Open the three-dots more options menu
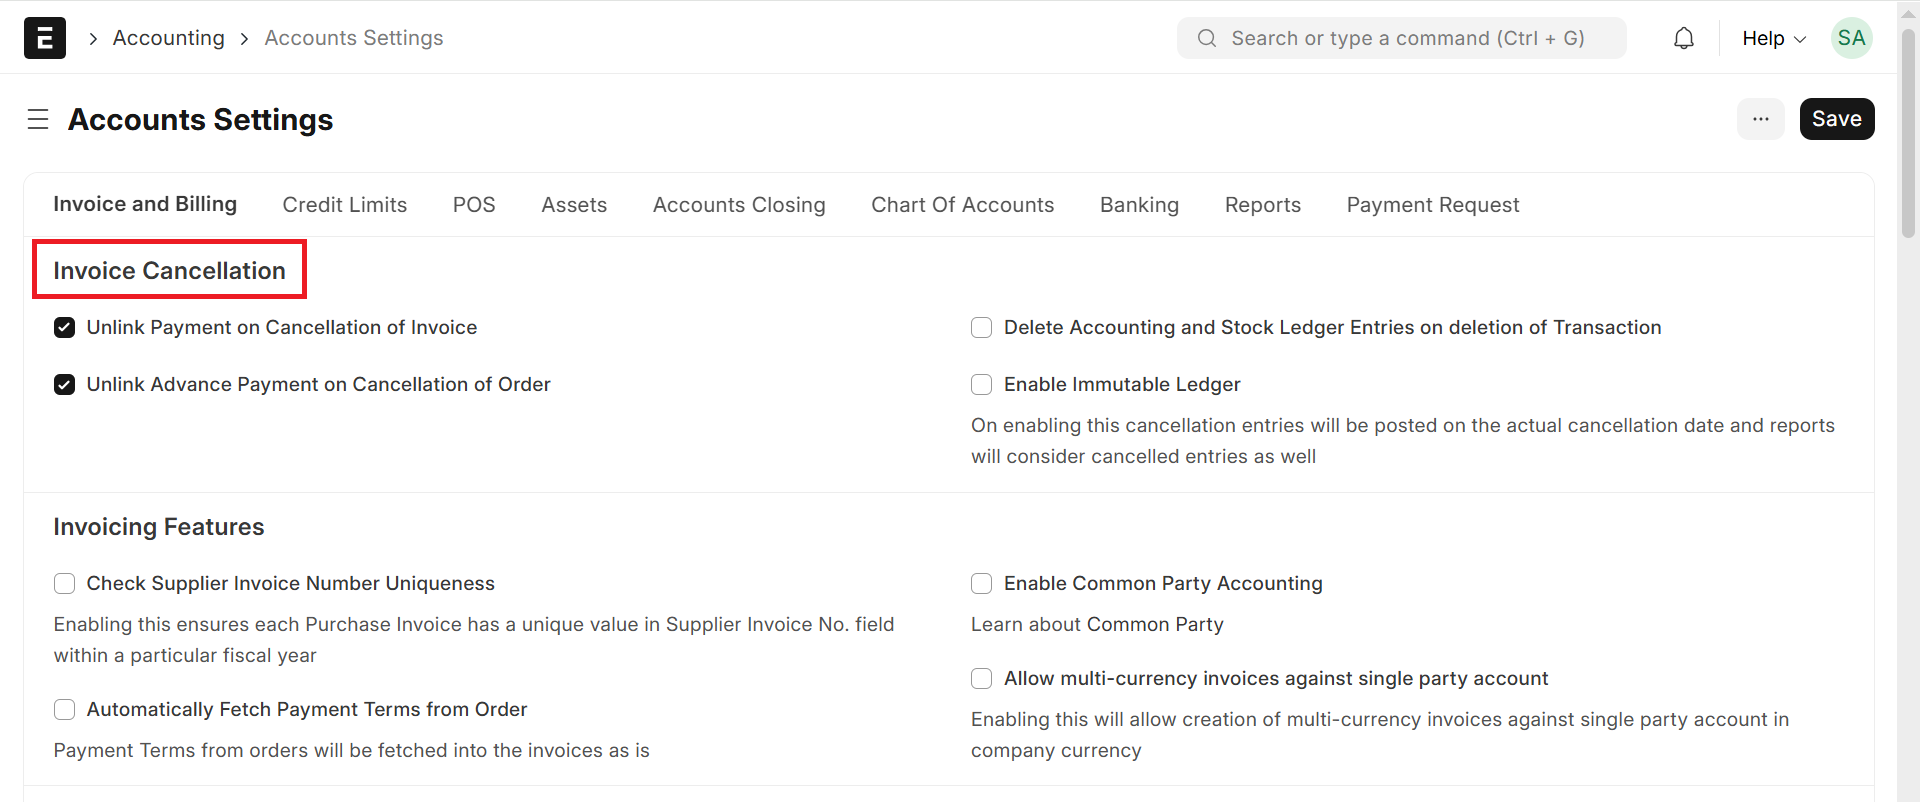This screenshot has width=1920, height=802. (x=1760, y=119)
